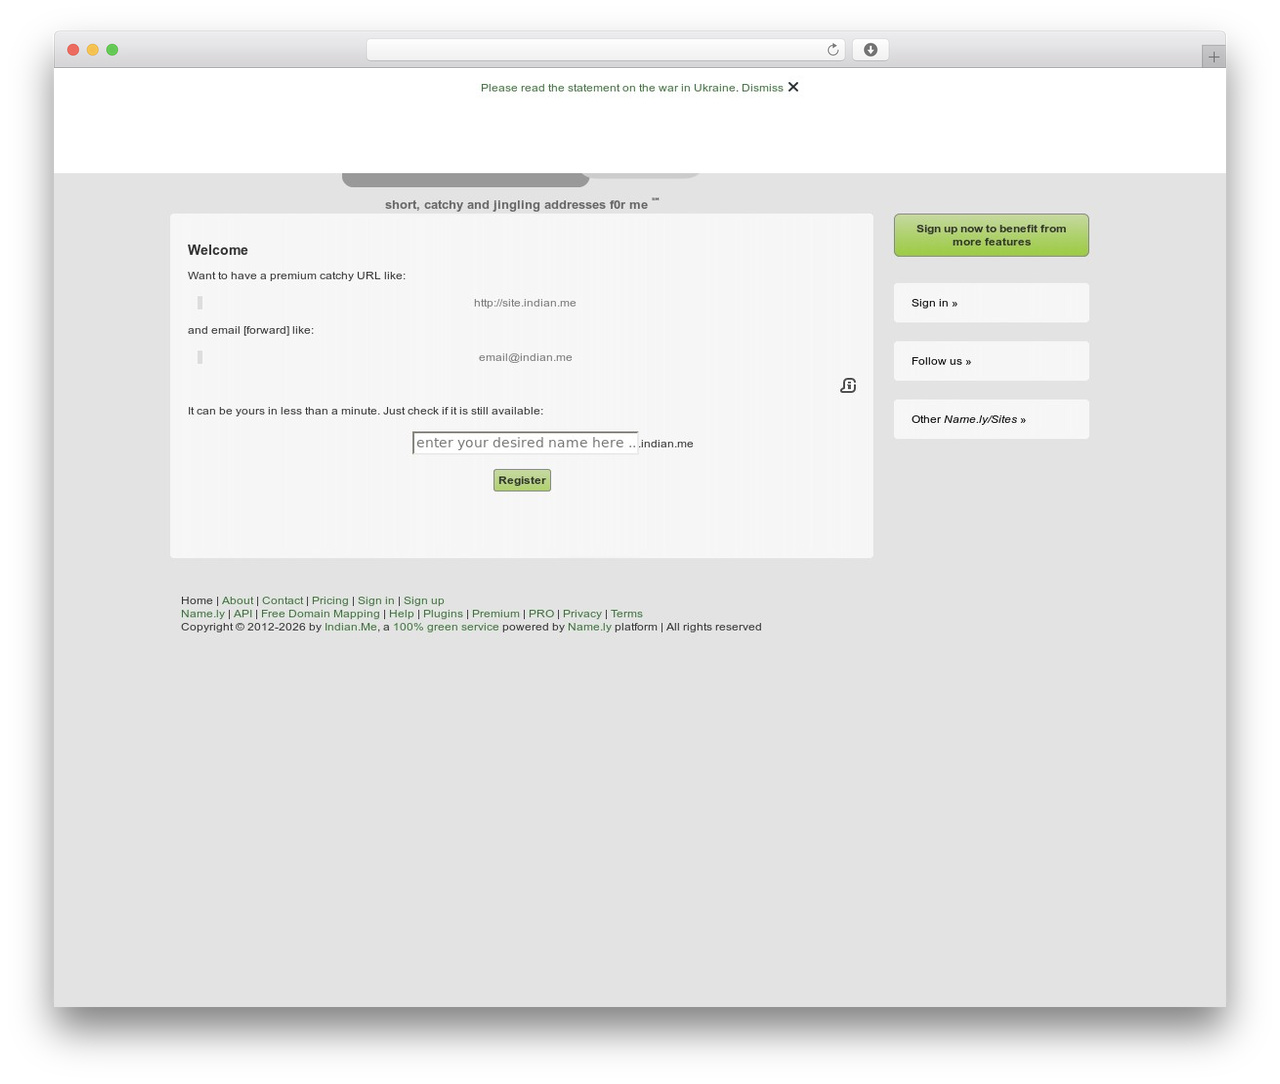Click the Welcome heading
The height and width of the screenshot is (1084, 1280).
tap(218, 250)
